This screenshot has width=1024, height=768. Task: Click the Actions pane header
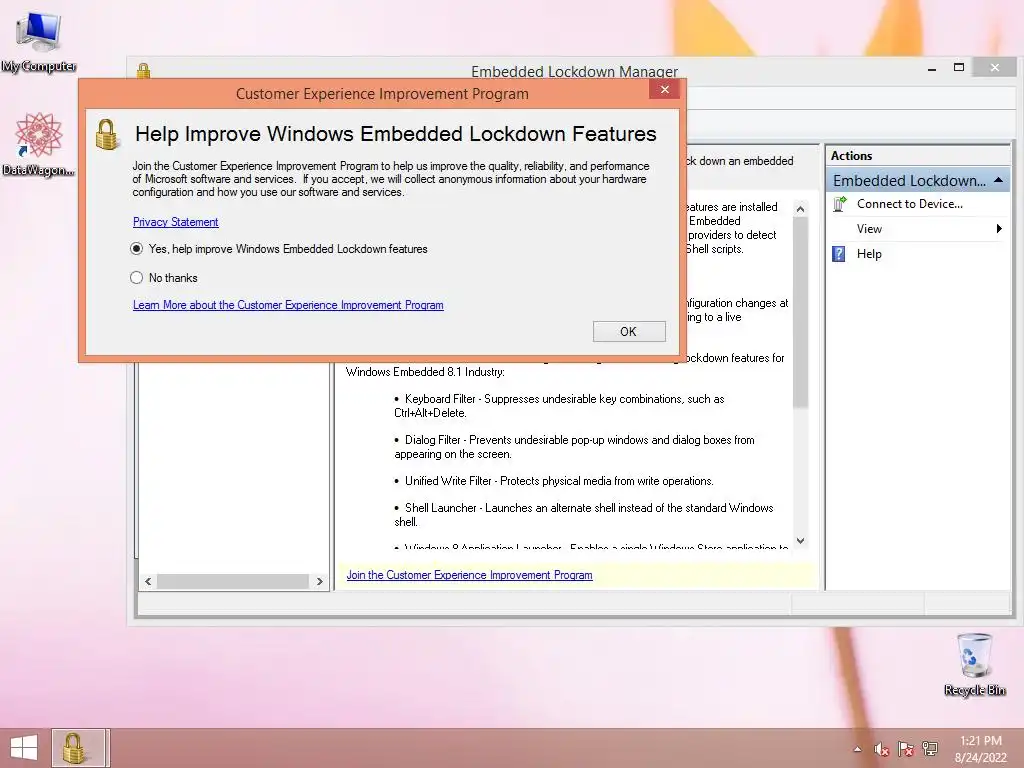click(x=918, y=155)
